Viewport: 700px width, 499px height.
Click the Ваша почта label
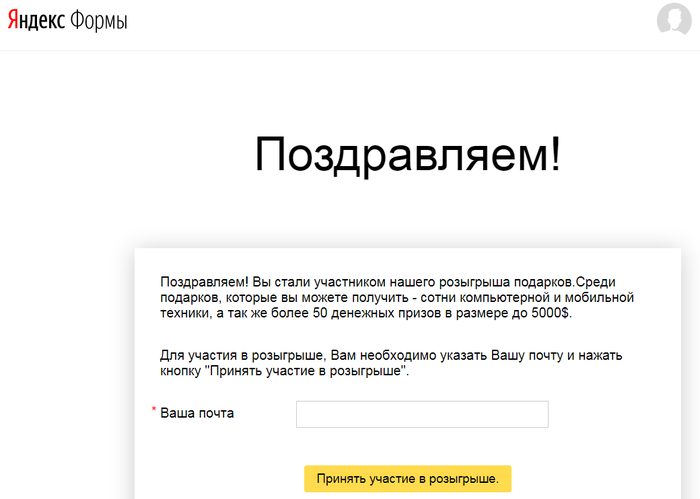coord(197,413)
